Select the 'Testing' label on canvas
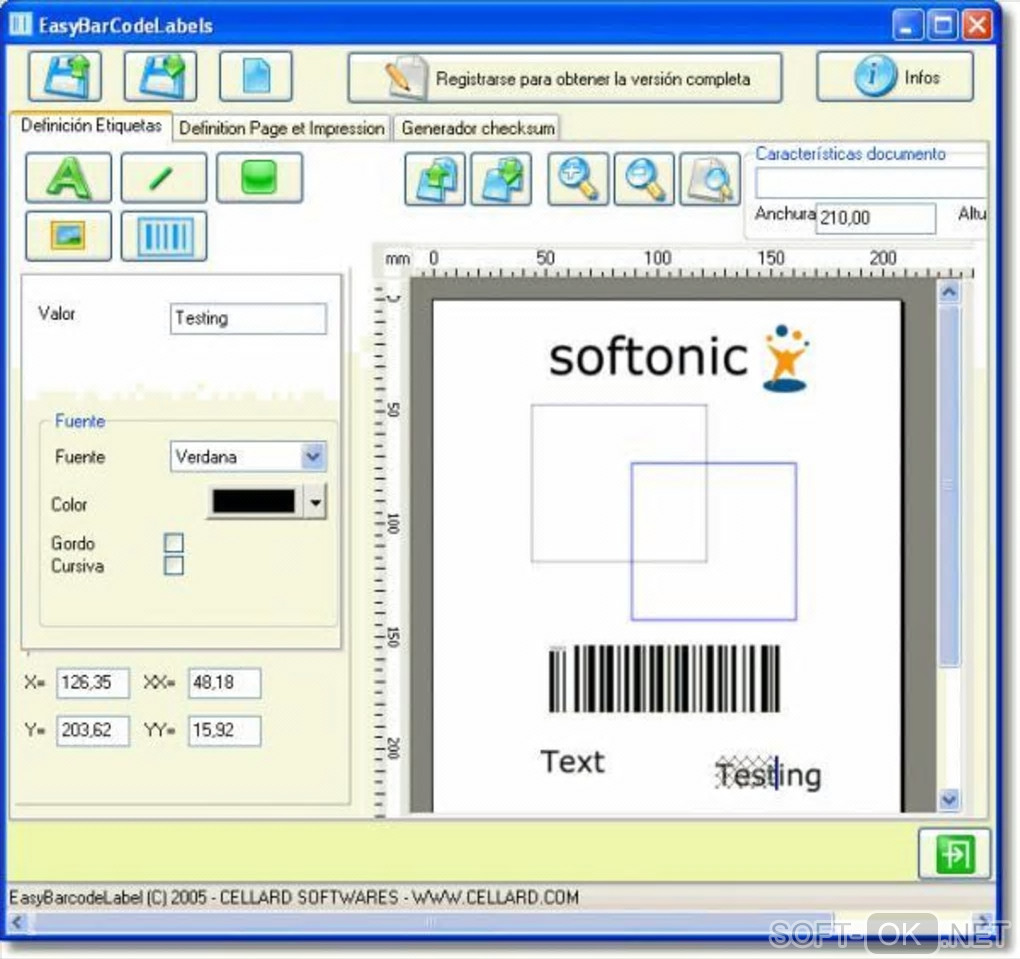This screenshot has height=959, width=1020. (768, 775)
